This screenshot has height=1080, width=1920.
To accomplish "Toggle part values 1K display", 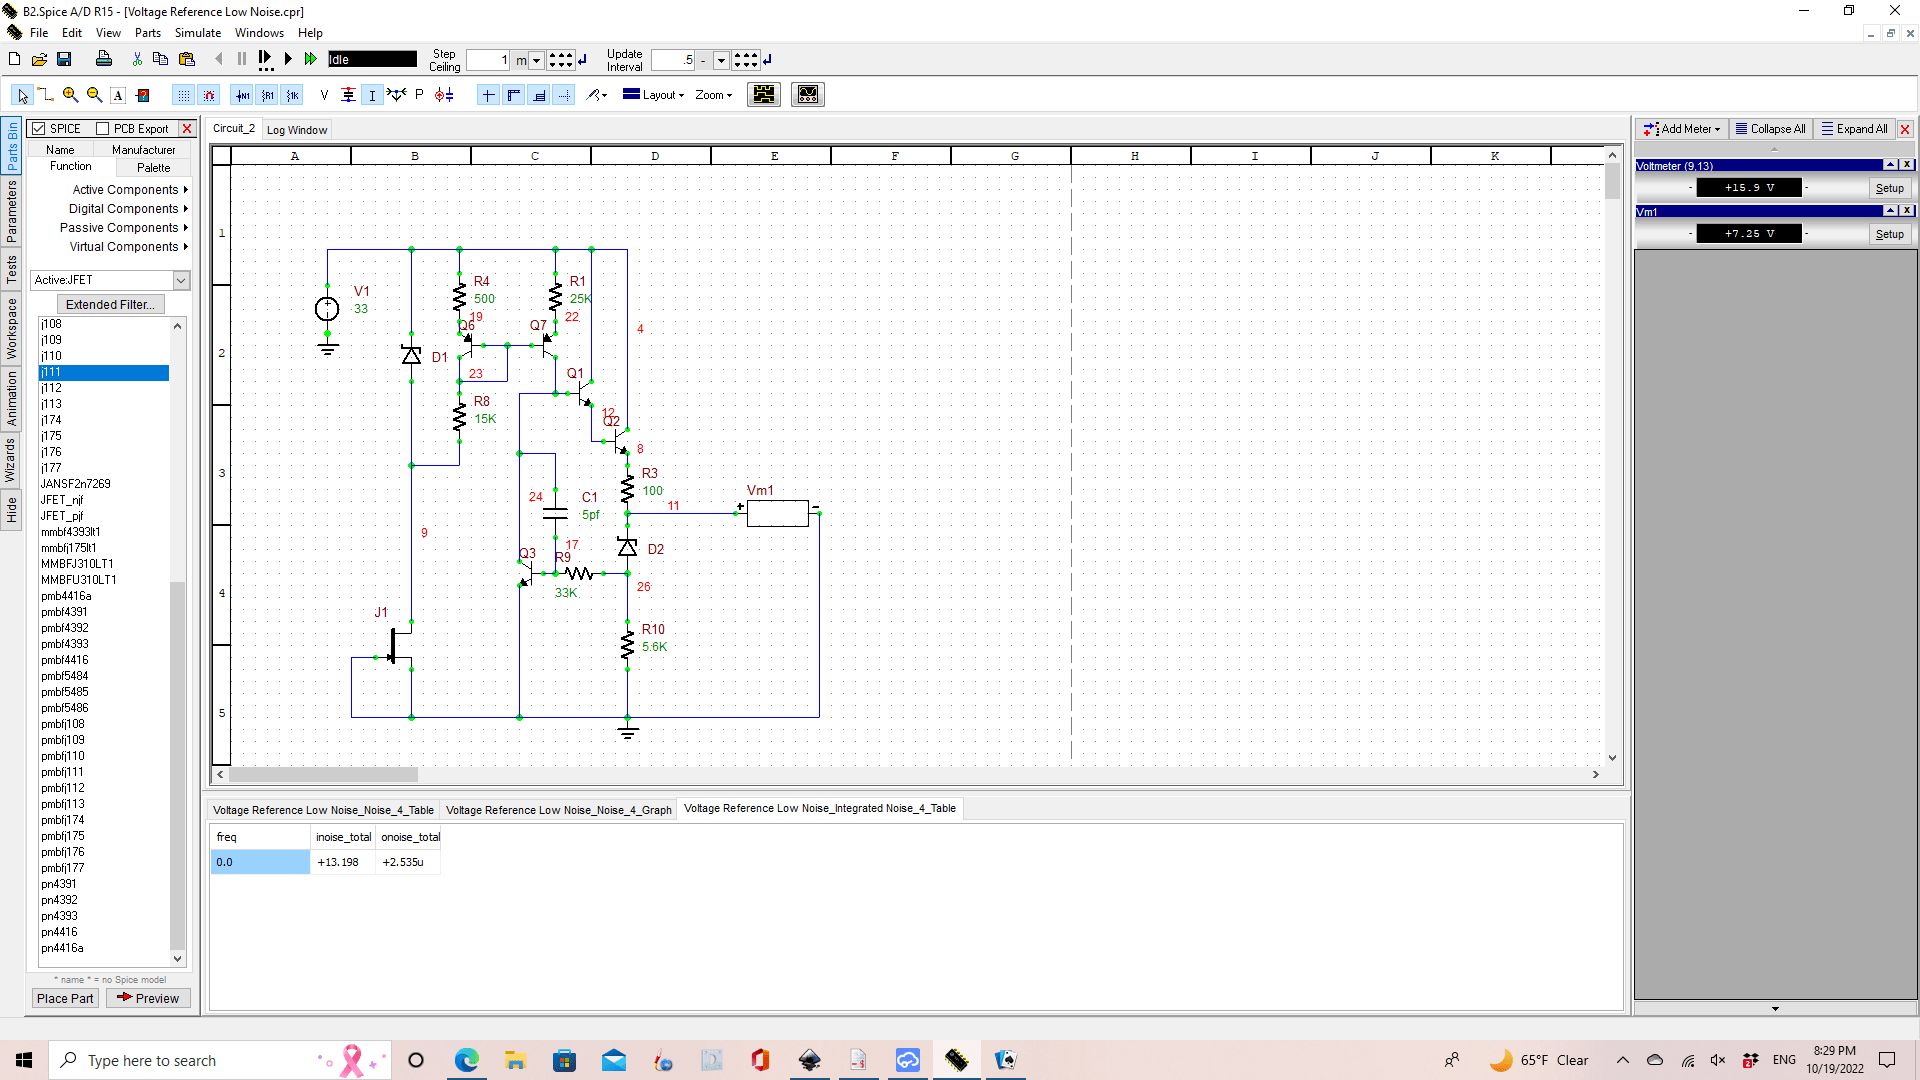I will click(x=292, y=95).
